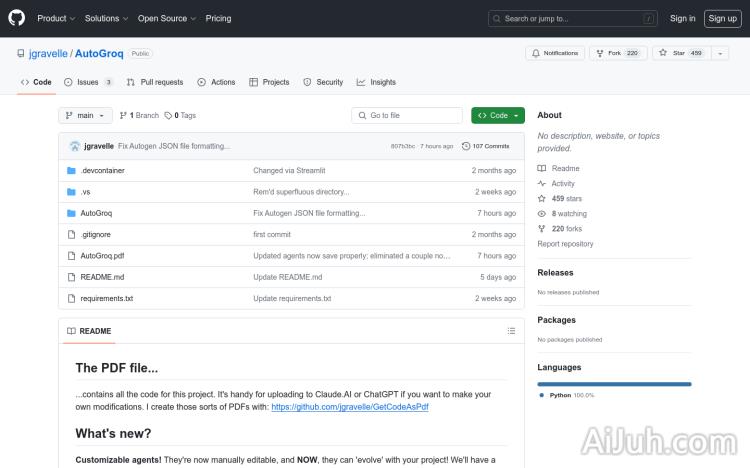
Task: Open the main branch selector dropdown
Action: [x=85, y=116]
